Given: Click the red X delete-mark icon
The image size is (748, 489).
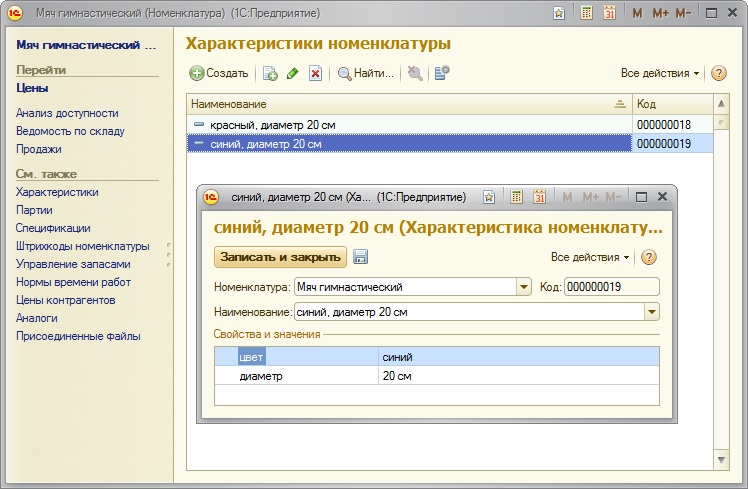Looking at the screenshot, I should [x=315, y=73].
